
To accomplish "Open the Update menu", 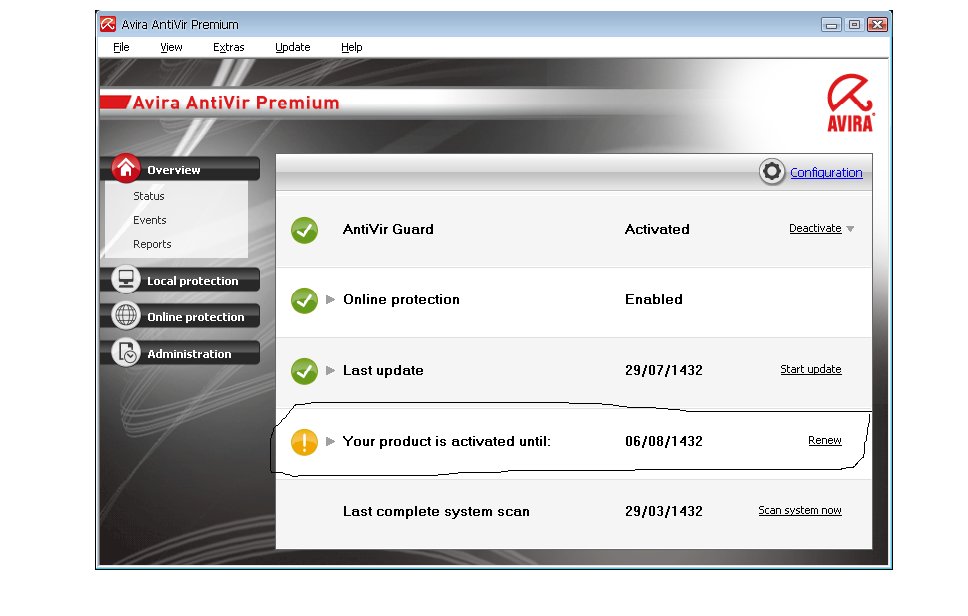I will pos(293,47).
